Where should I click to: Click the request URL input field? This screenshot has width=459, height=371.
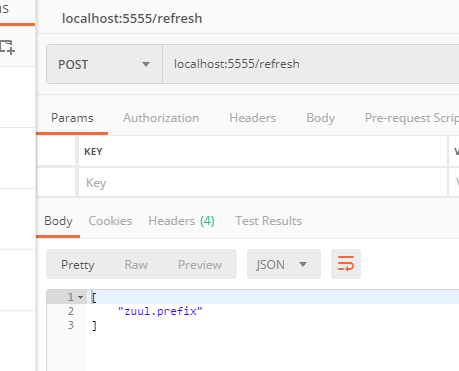coord(311,64)
